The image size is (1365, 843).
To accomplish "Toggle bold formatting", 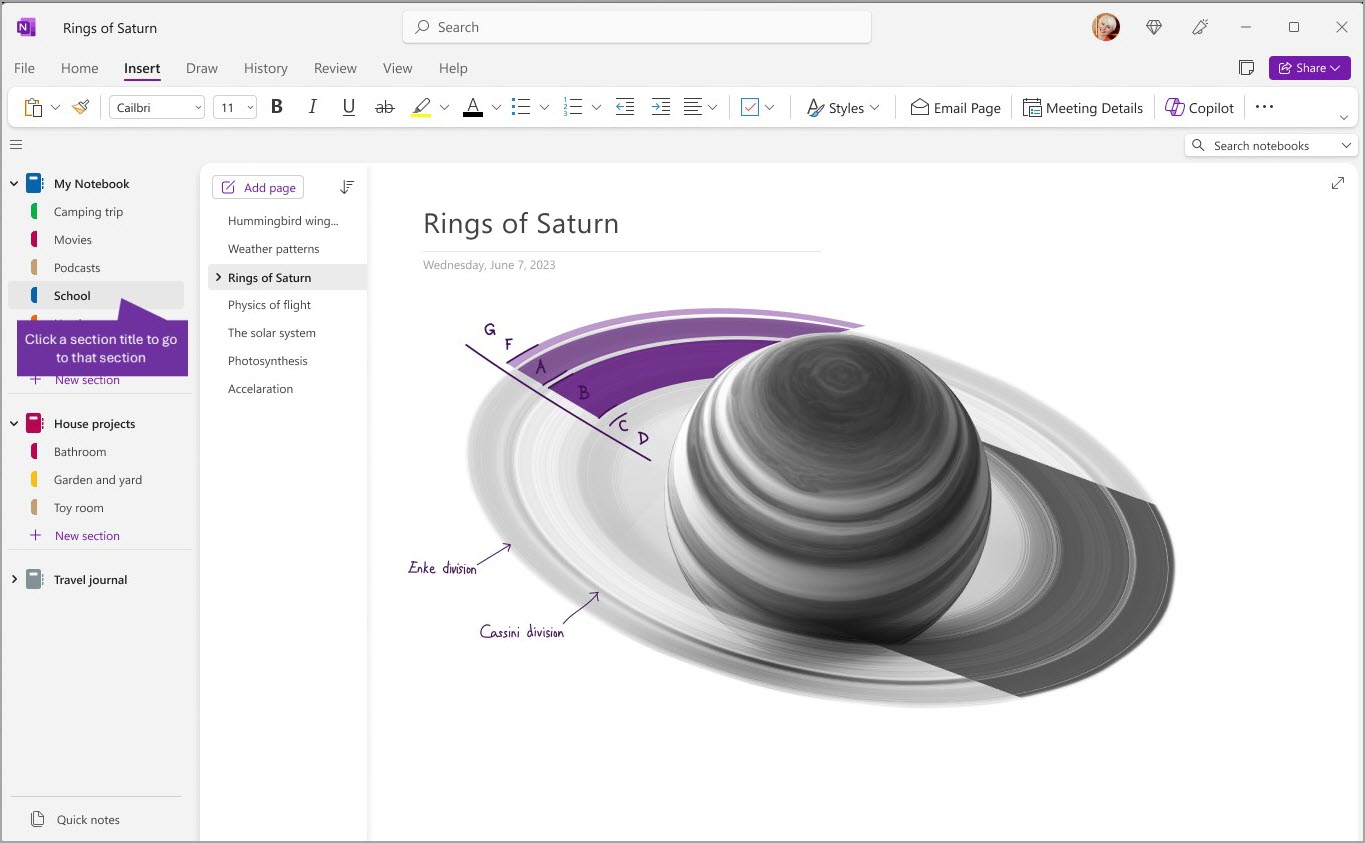I will coord(276,106).
